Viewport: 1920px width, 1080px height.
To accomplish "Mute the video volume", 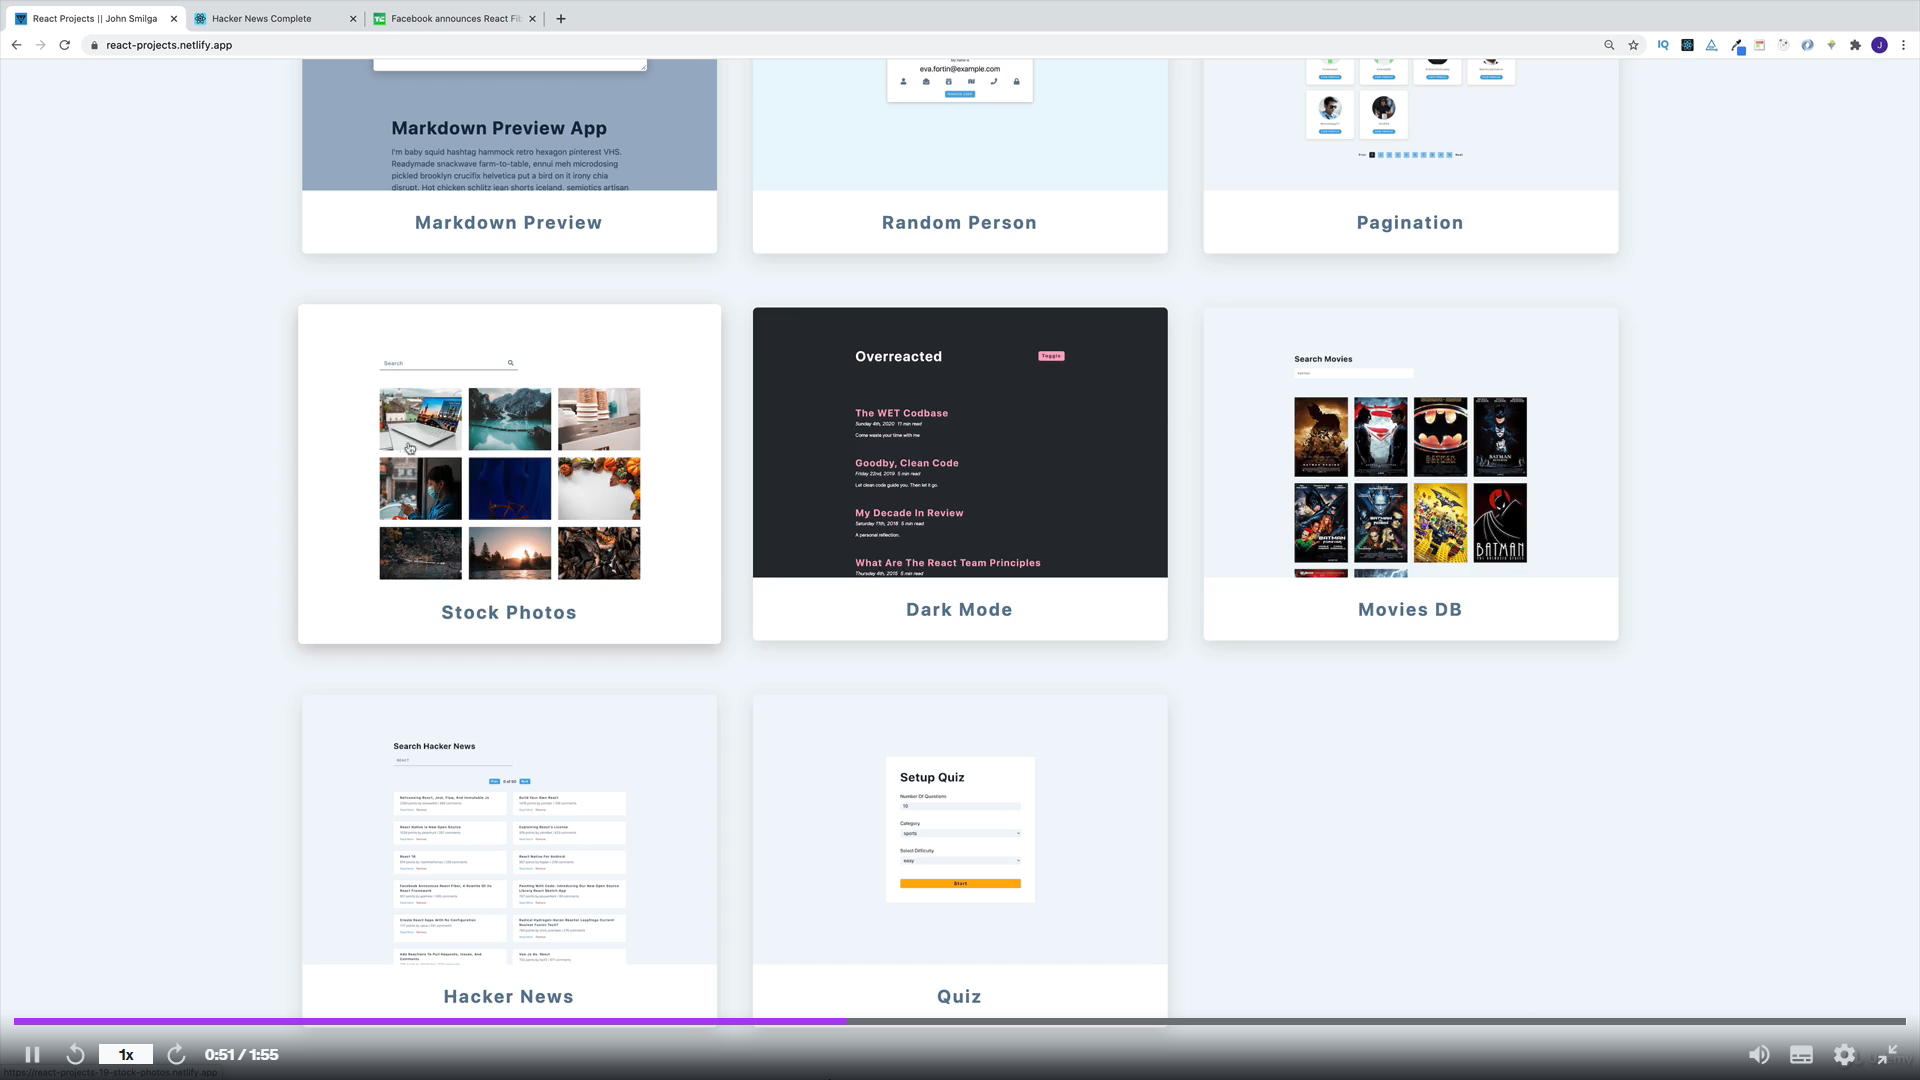I will tap(1758, 1054).
